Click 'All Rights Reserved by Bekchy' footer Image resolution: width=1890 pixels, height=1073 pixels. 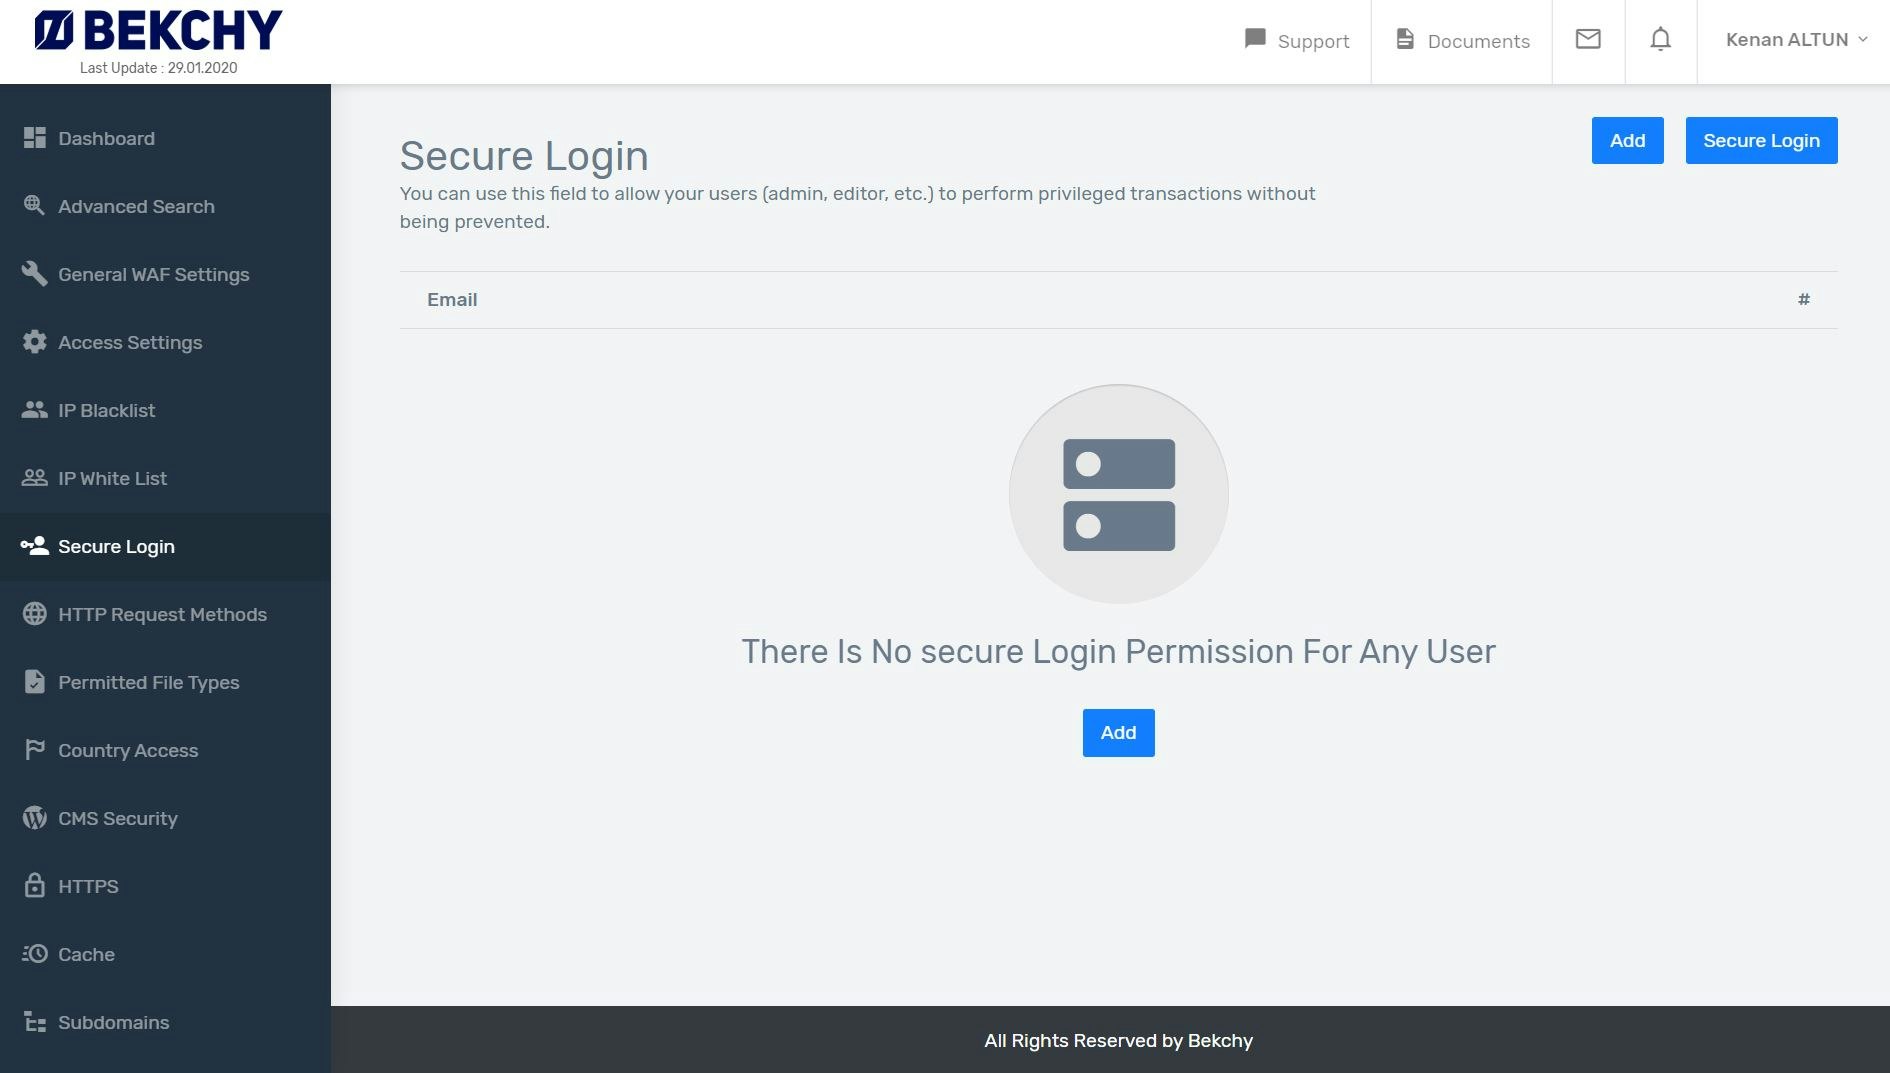(1118, 1040)
